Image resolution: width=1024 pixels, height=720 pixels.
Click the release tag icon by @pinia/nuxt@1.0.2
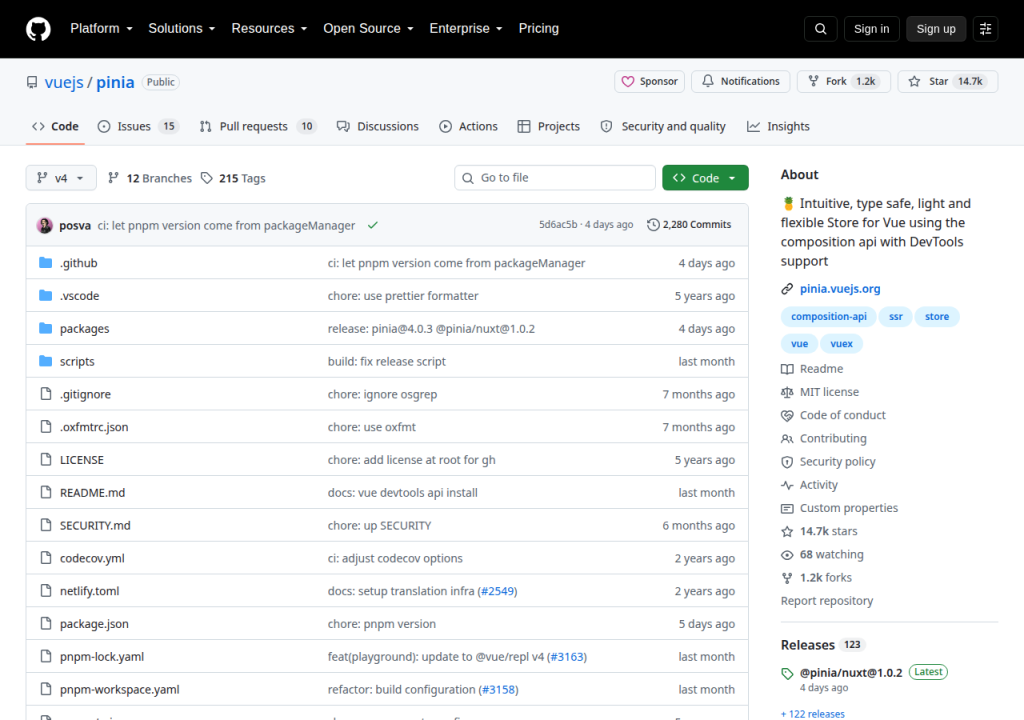(787, 674)
